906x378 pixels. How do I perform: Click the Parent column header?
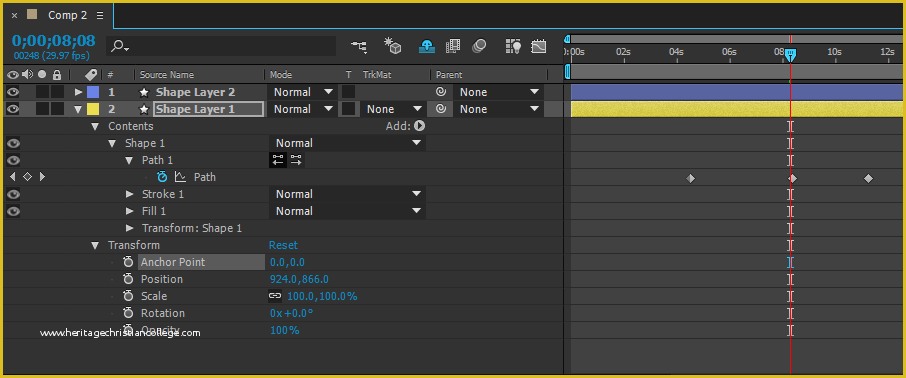tap(449, 75)
